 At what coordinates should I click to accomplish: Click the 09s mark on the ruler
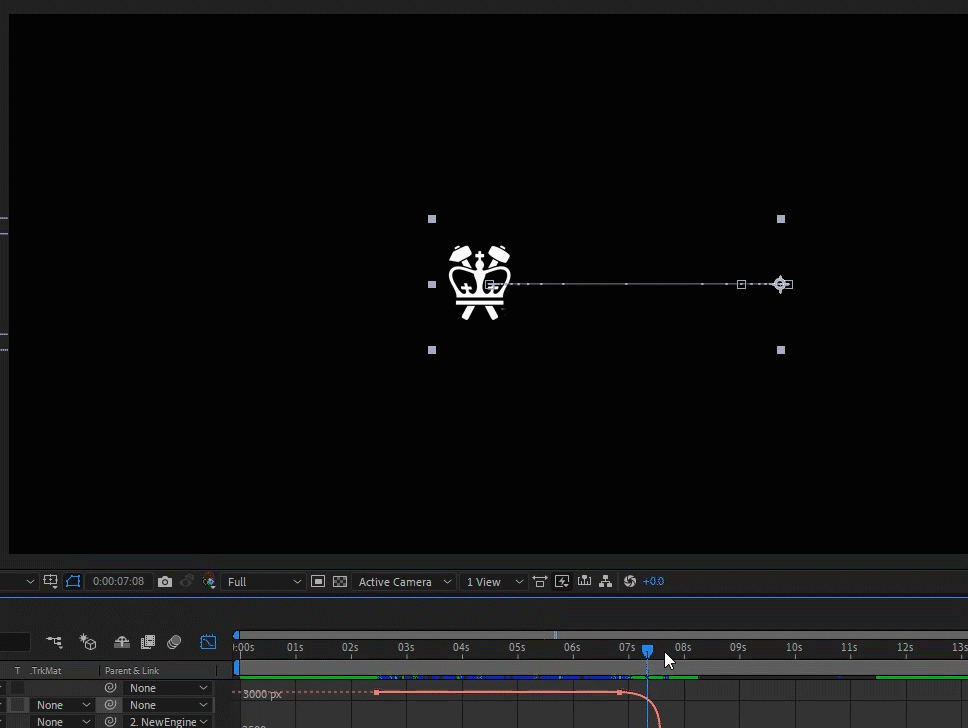[x=738, y=647]
